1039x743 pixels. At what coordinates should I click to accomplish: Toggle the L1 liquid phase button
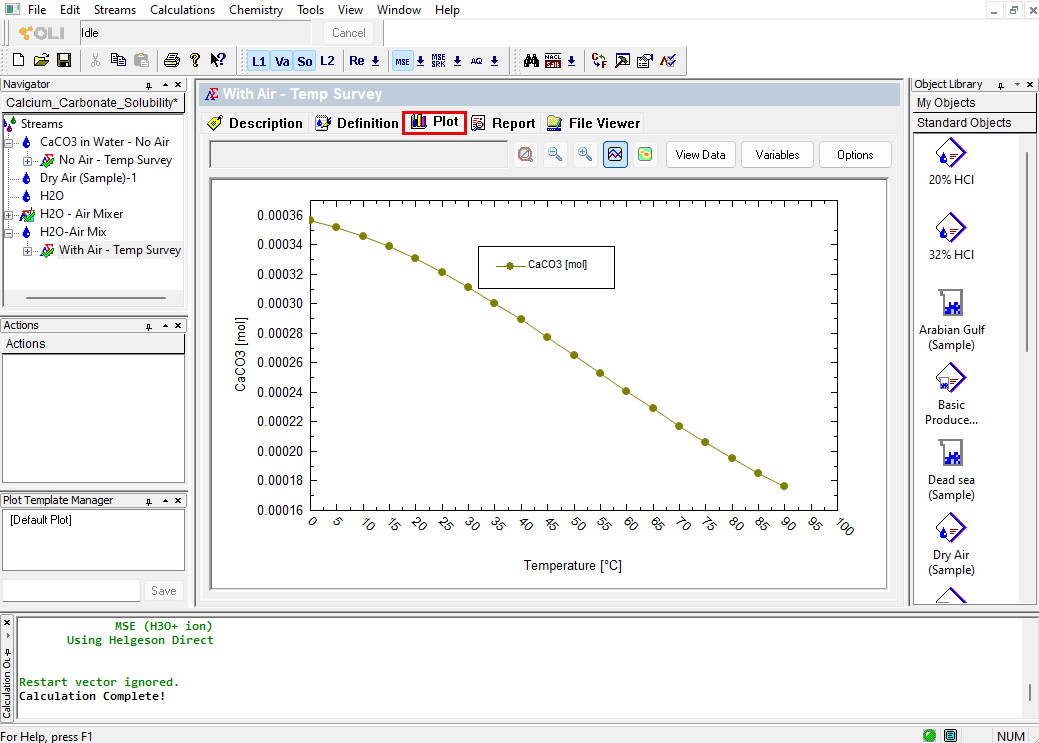pyautogui.click(x=259, y=61)
